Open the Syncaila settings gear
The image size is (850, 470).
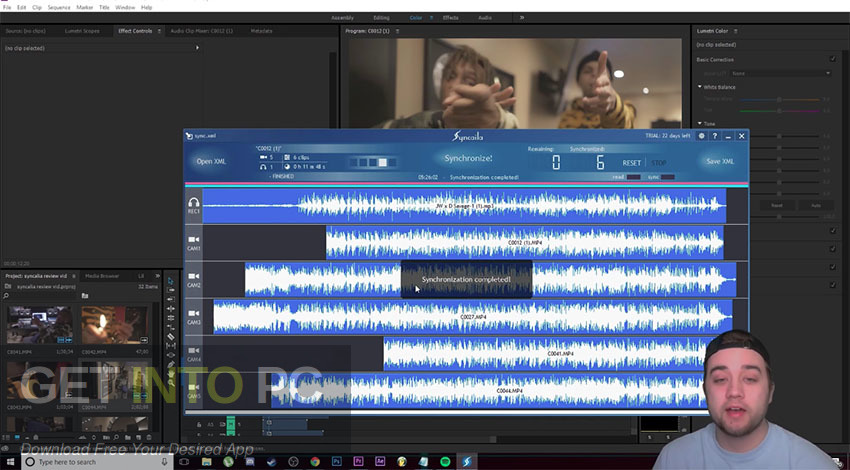[702, 136]
